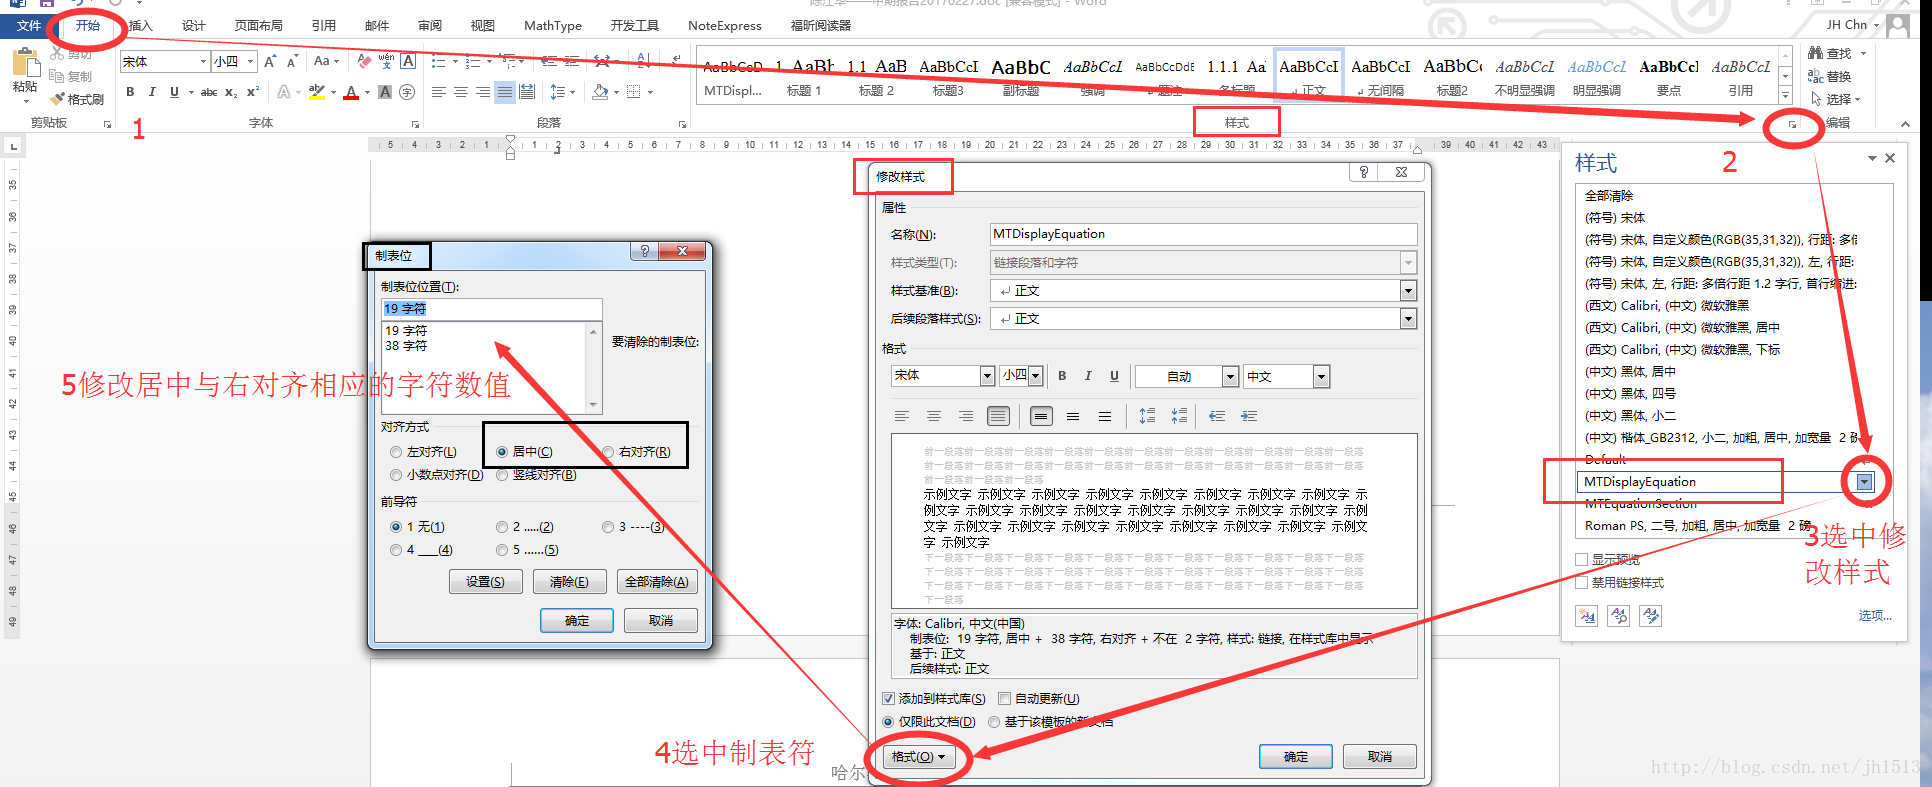1932x787 pixels.
Task: Increase paragraph spacing in Modify Style dialog
Action: click(x=1147, y=416)
